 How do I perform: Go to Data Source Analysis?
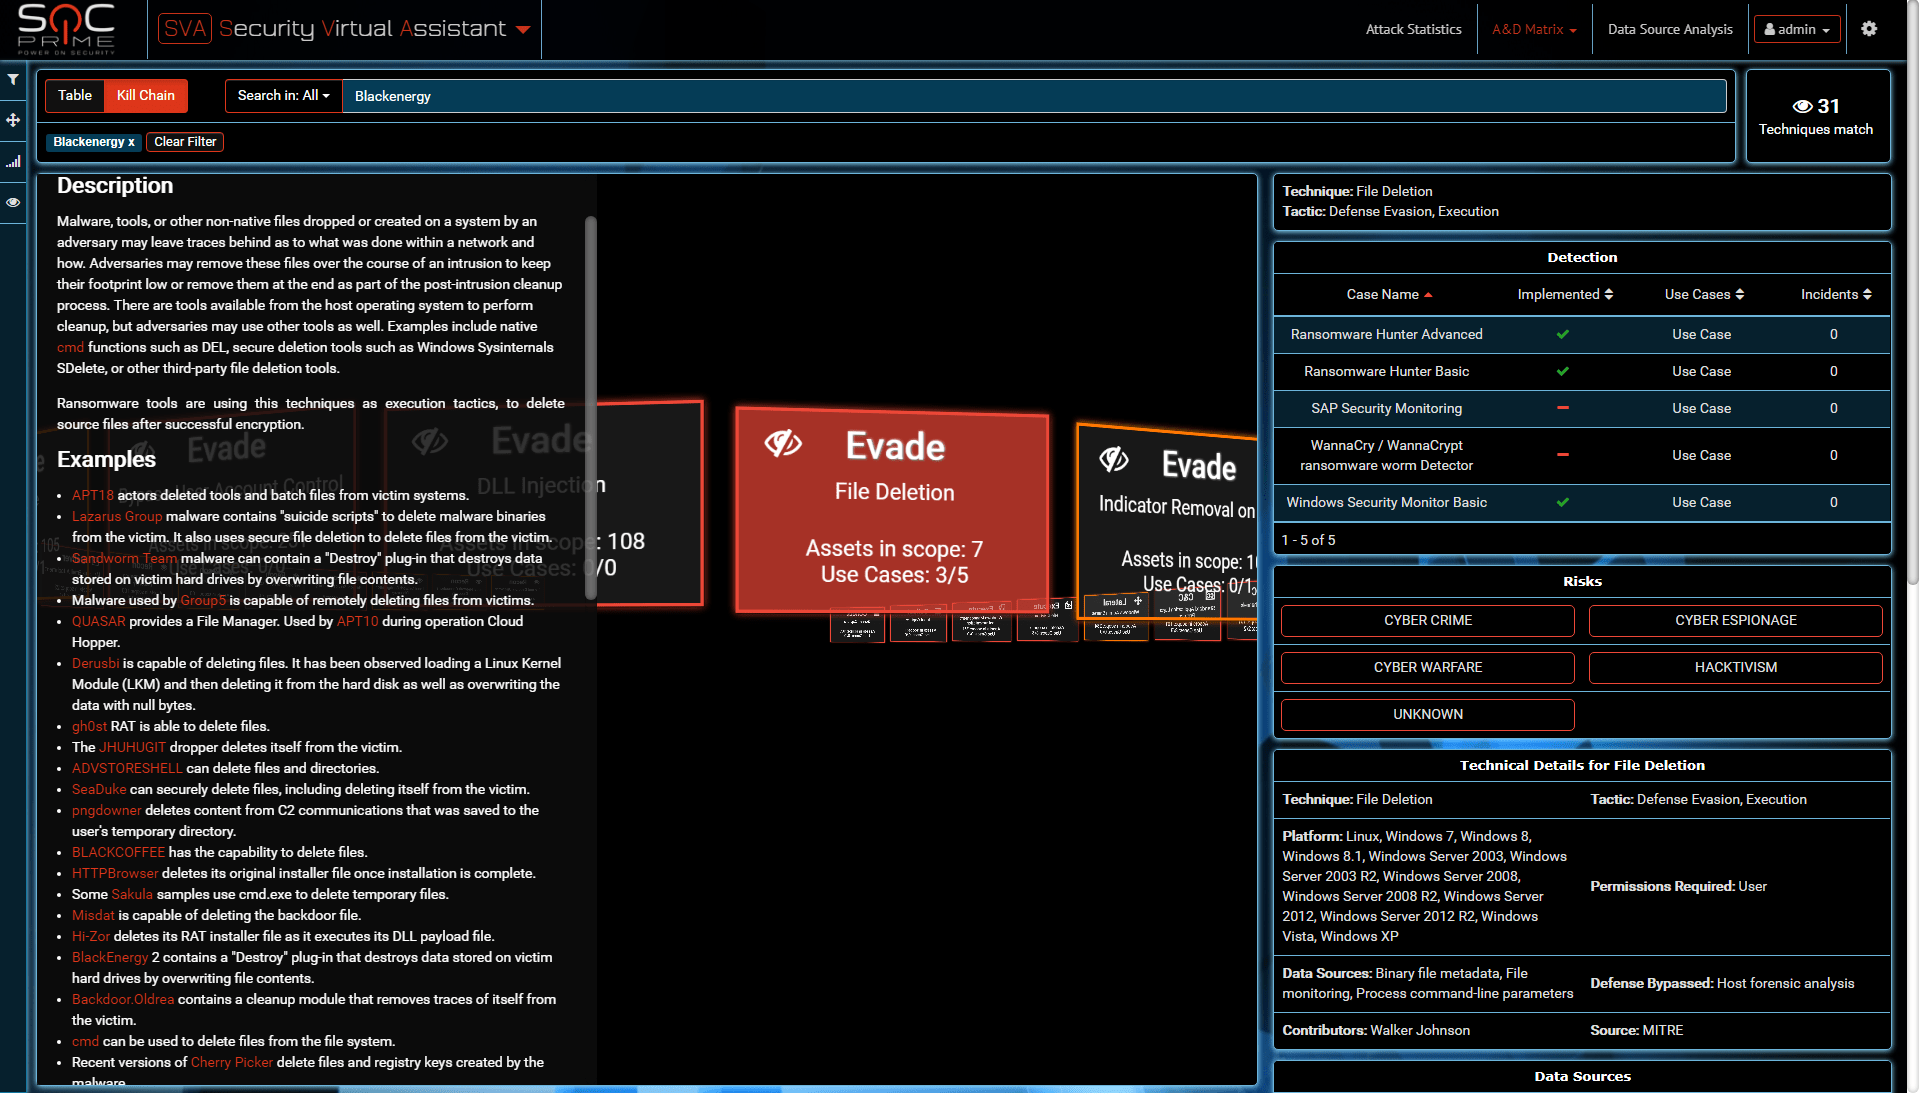[x=1669, y=30]
